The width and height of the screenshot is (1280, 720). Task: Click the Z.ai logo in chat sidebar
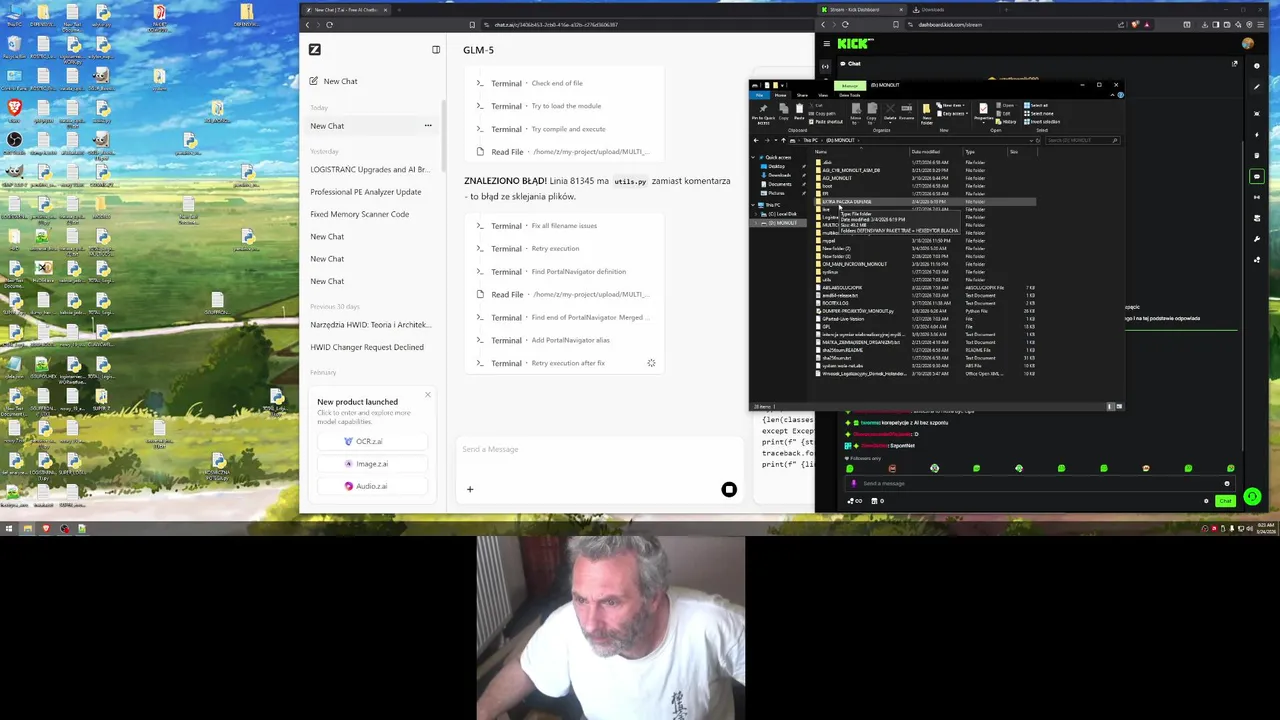(315, 49)
